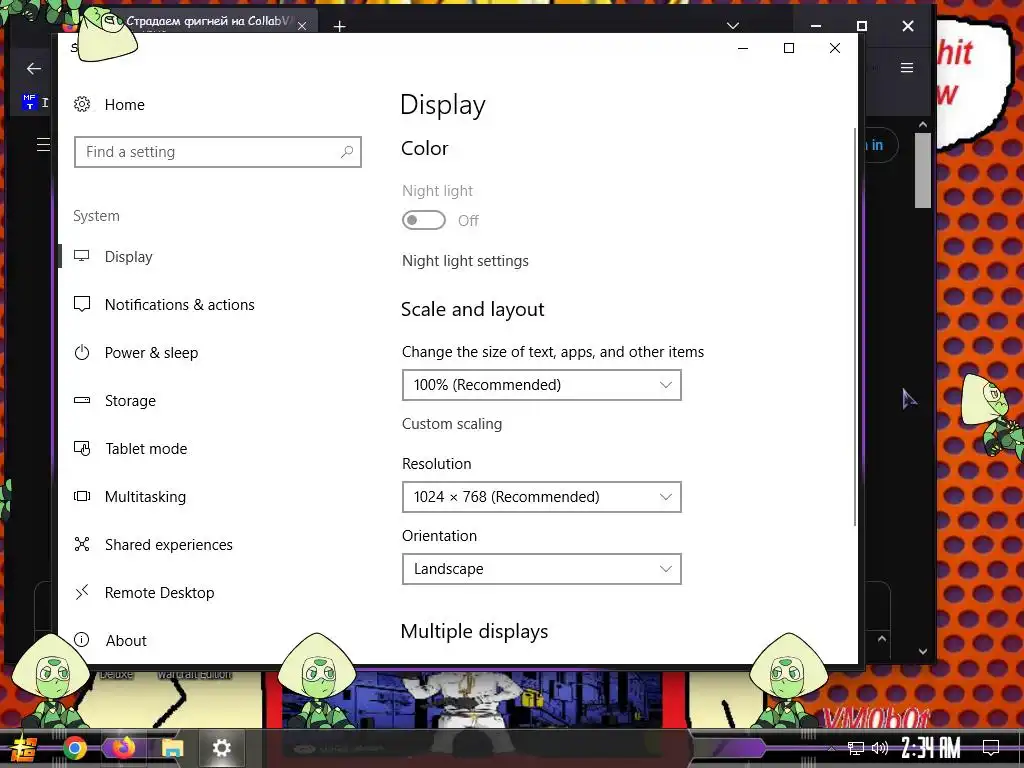Click the Firefox page scrollbar thumb

click(922, 170)
